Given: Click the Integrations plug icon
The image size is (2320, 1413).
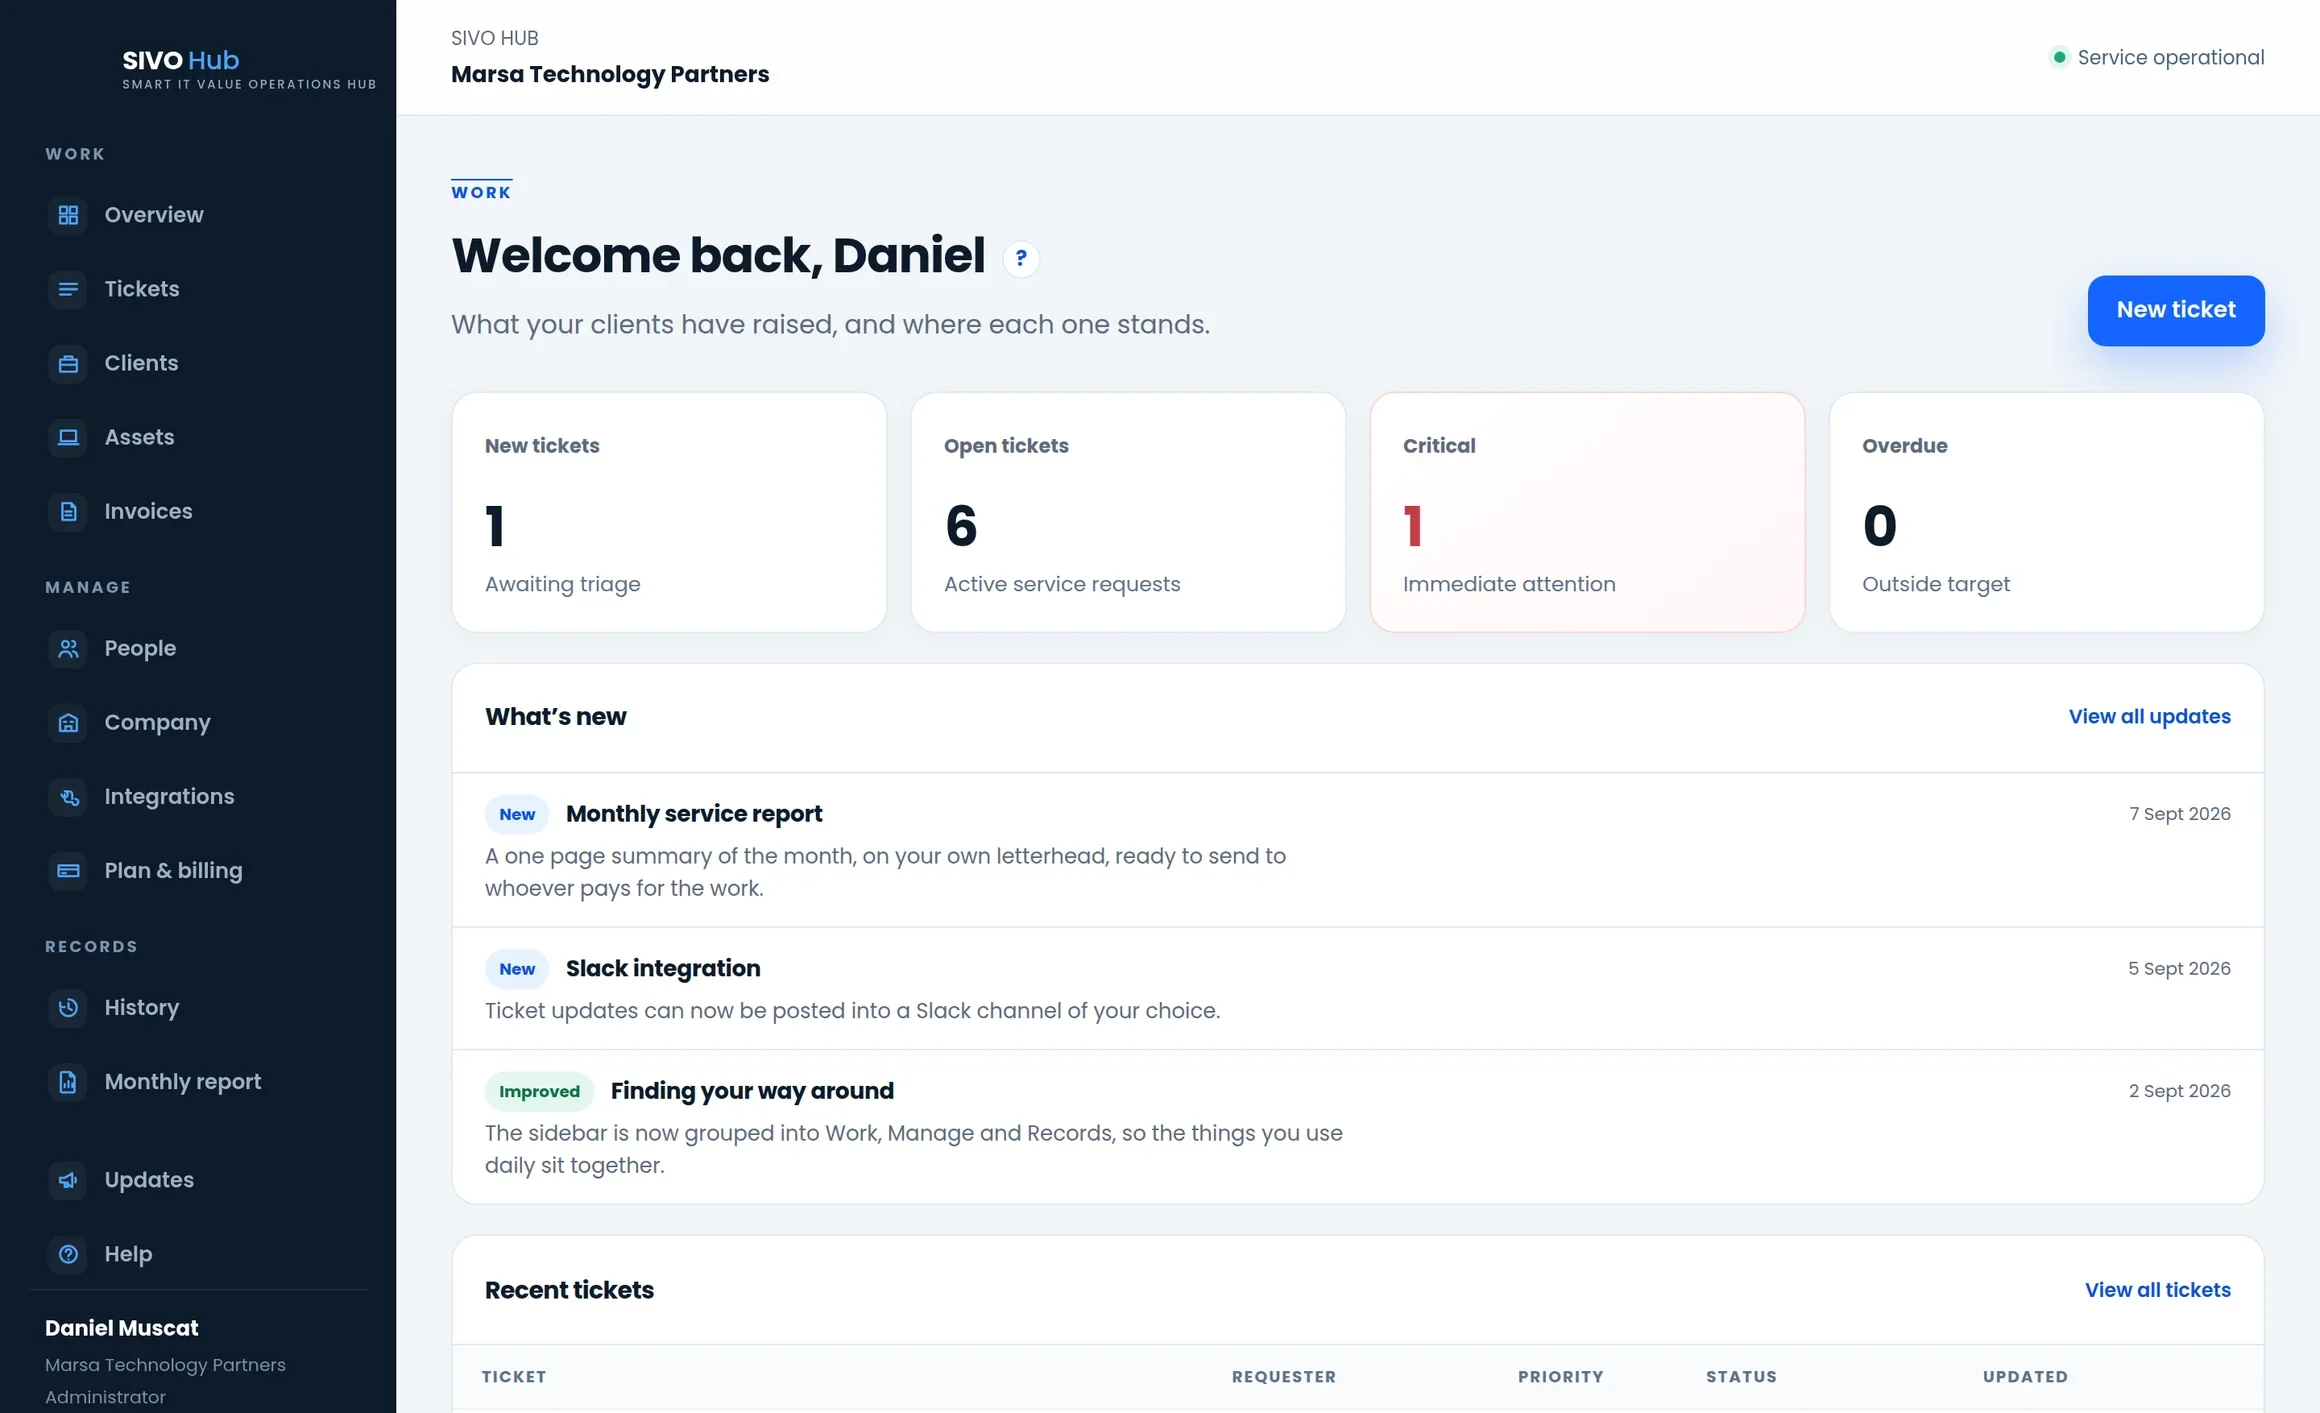Looking at the screenshot, I should 68,796.
